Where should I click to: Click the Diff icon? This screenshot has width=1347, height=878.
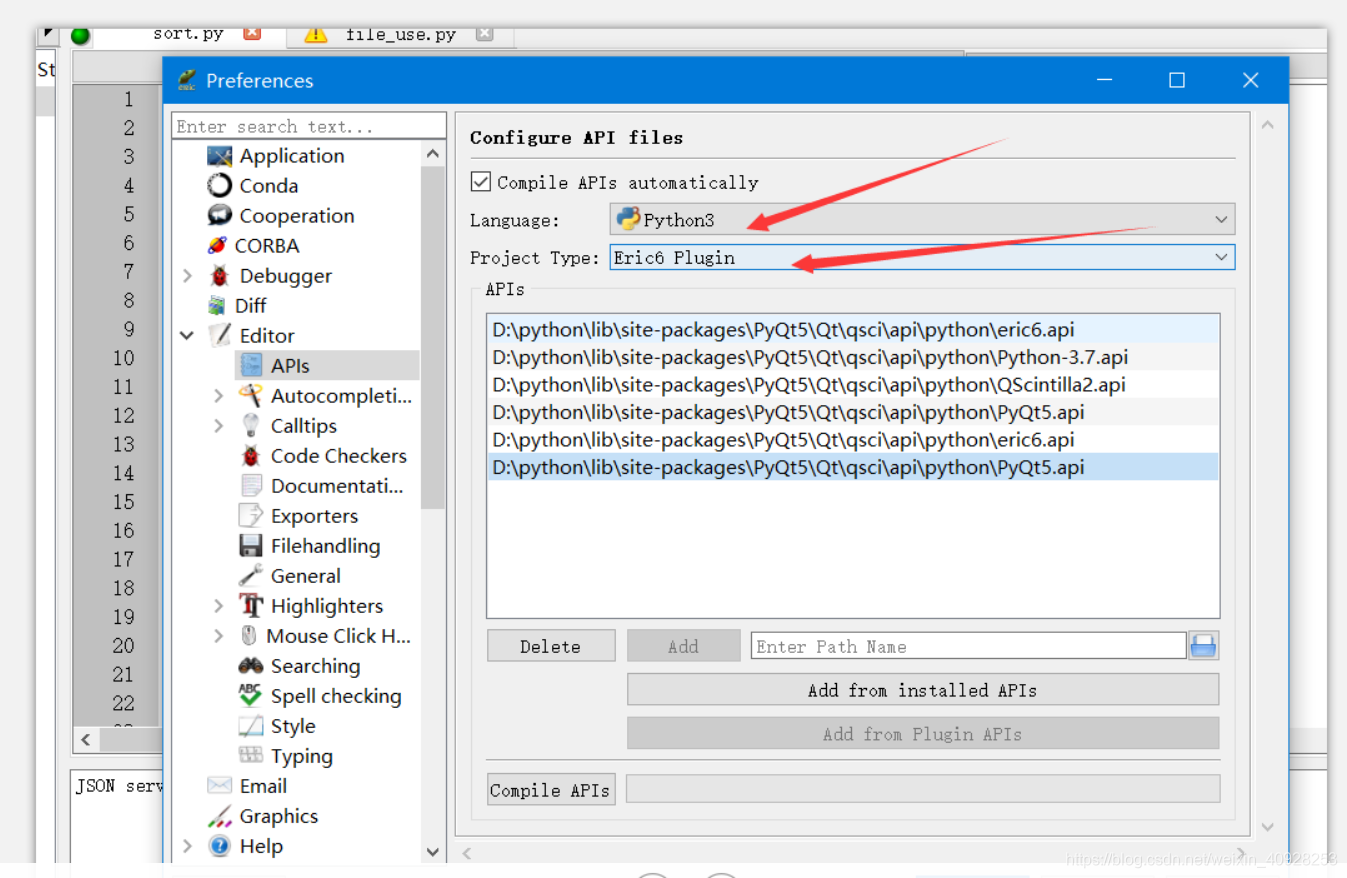click(x=217, y=306)
